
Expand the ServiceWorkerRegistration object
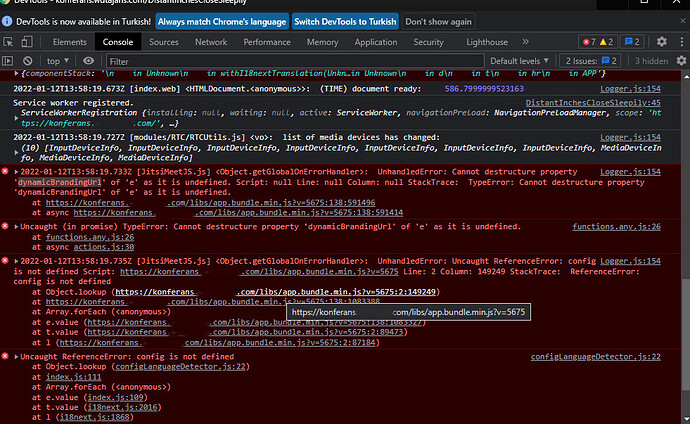tap(16, 118)
